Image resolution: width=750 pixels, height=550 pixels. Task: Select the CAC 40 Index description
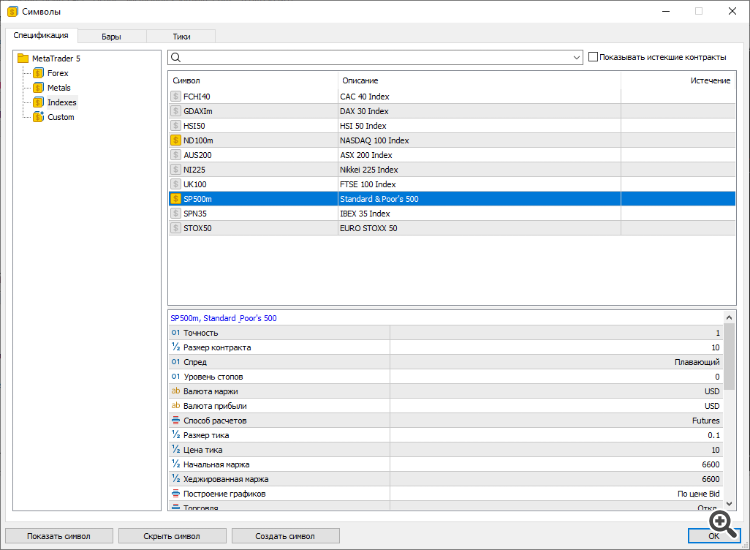coord(364,97)
